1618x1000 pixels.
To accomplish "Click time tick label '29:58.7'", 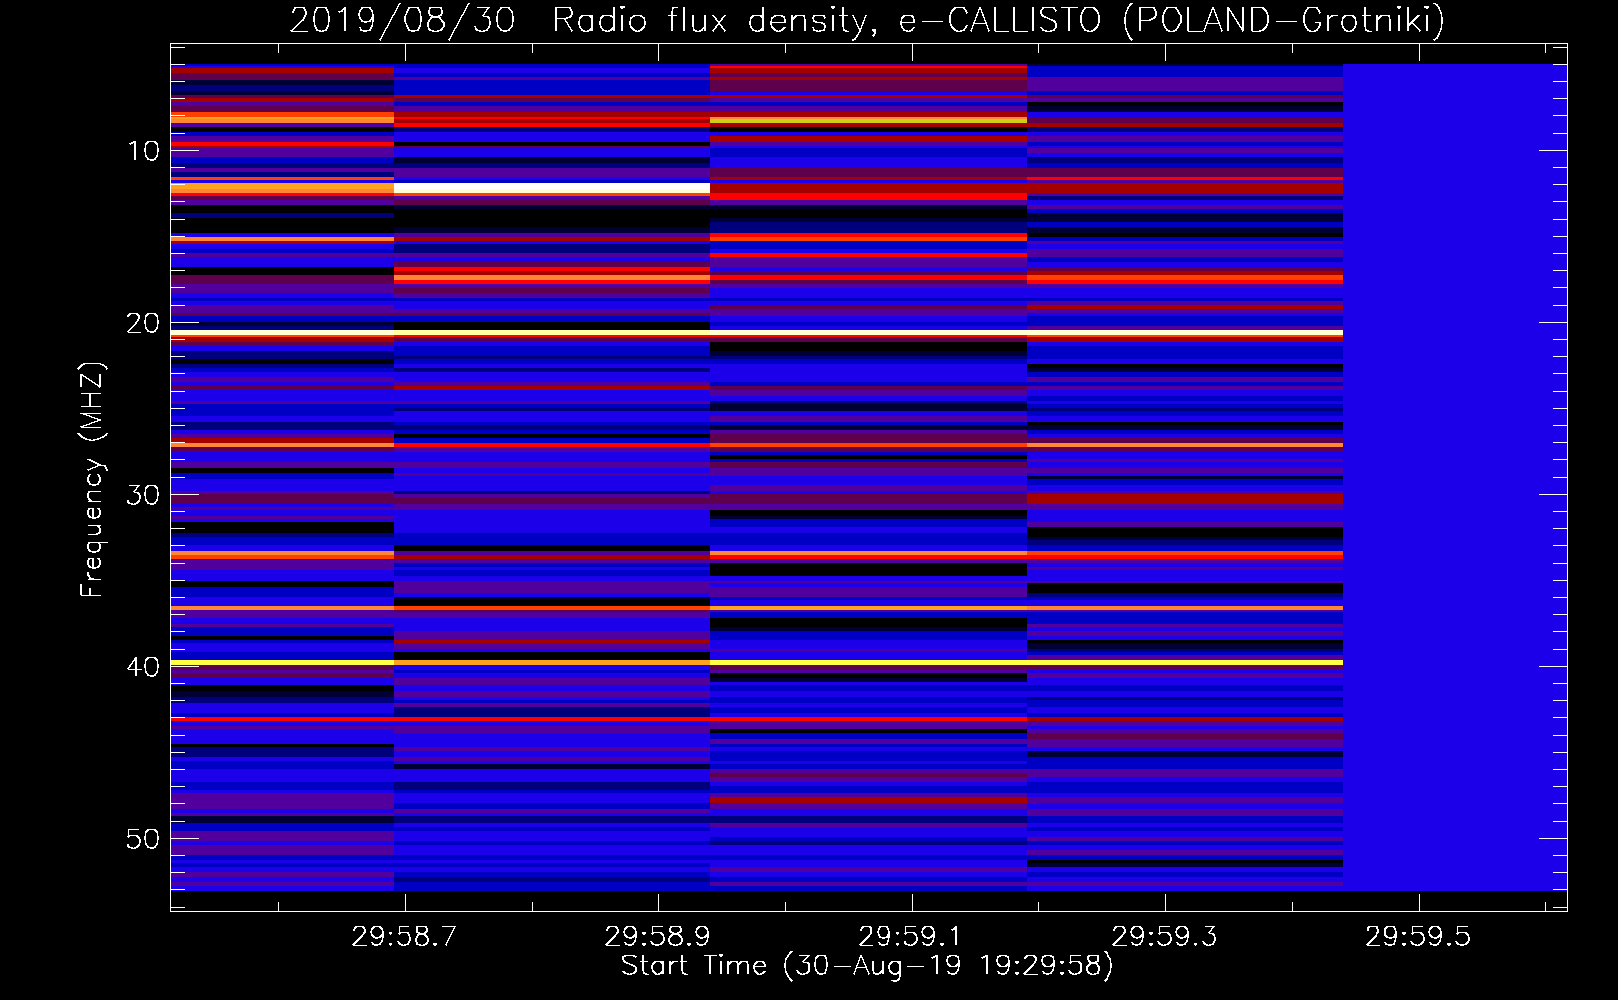I will [404, 937].
